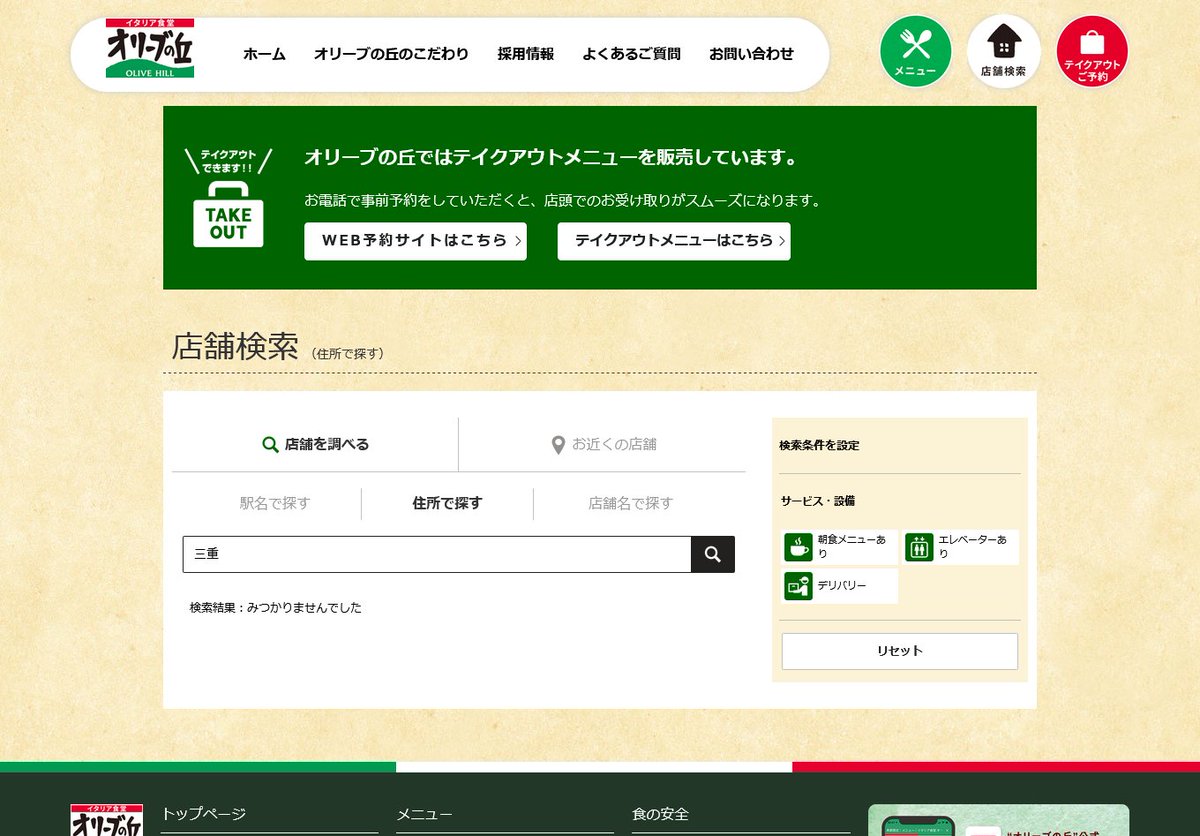Viewport: 1200px width, 836px height.
Task: Select 駅名で探す tab
Action: (x=275, y=503)
